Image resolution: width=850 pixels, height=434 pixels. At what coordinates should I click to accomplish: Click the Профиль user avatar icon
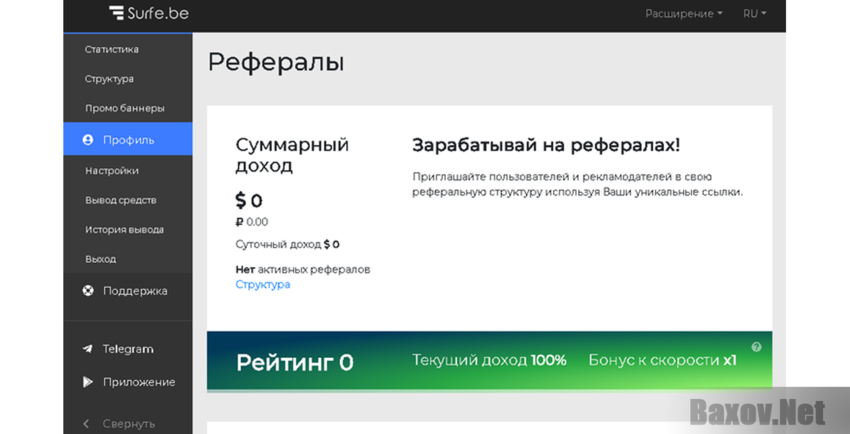pos(87,140)
